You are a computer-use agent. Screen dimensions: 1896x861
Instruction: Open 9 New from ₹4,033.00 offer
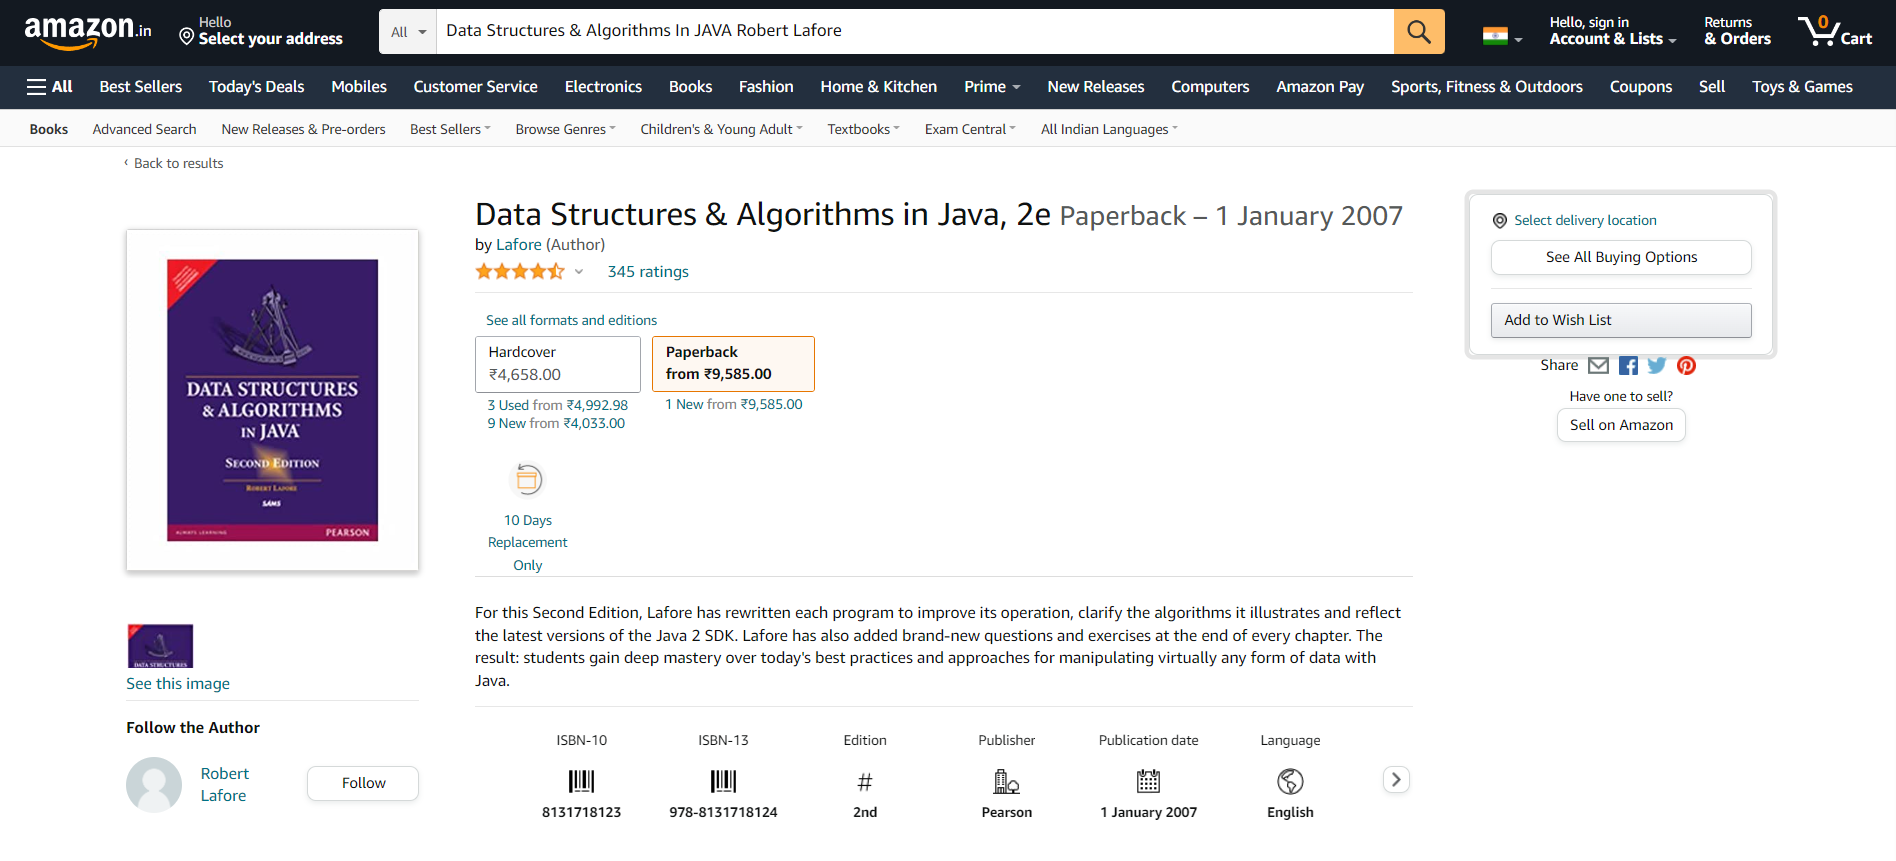[556, 423]
